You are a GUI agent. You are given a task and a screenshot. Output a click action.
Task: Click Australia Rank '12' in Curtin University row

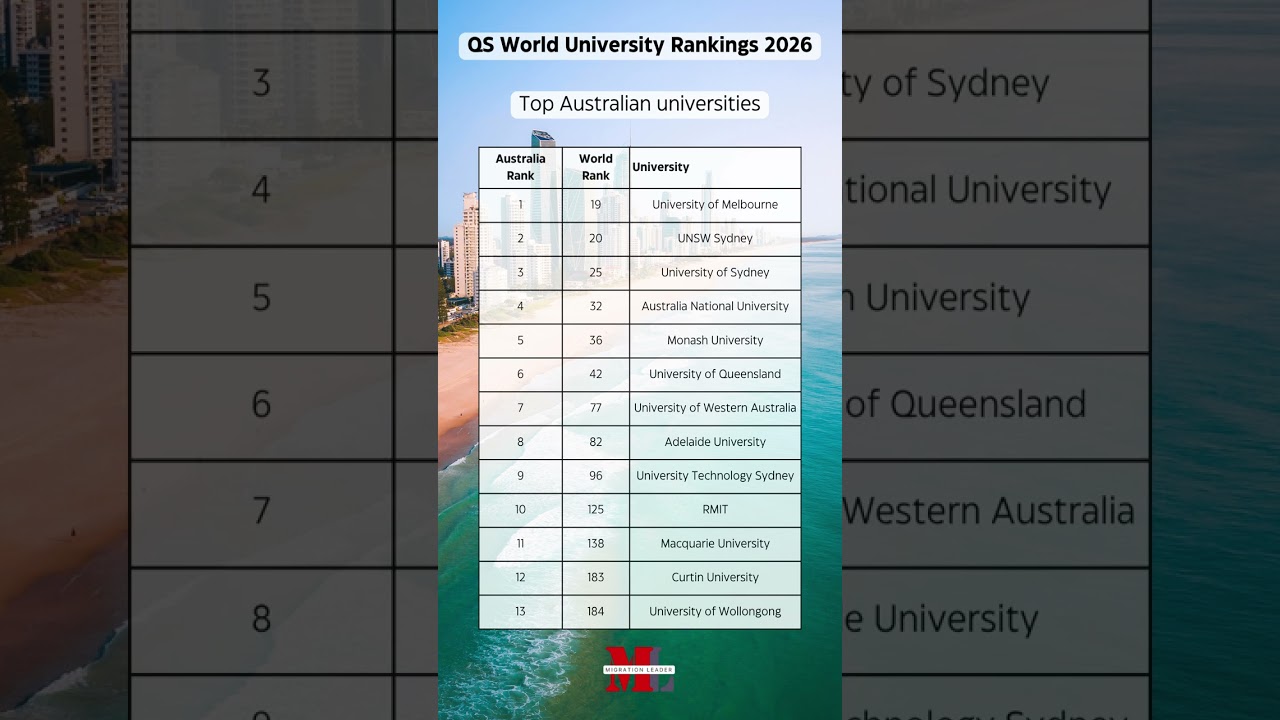(520, 578)
